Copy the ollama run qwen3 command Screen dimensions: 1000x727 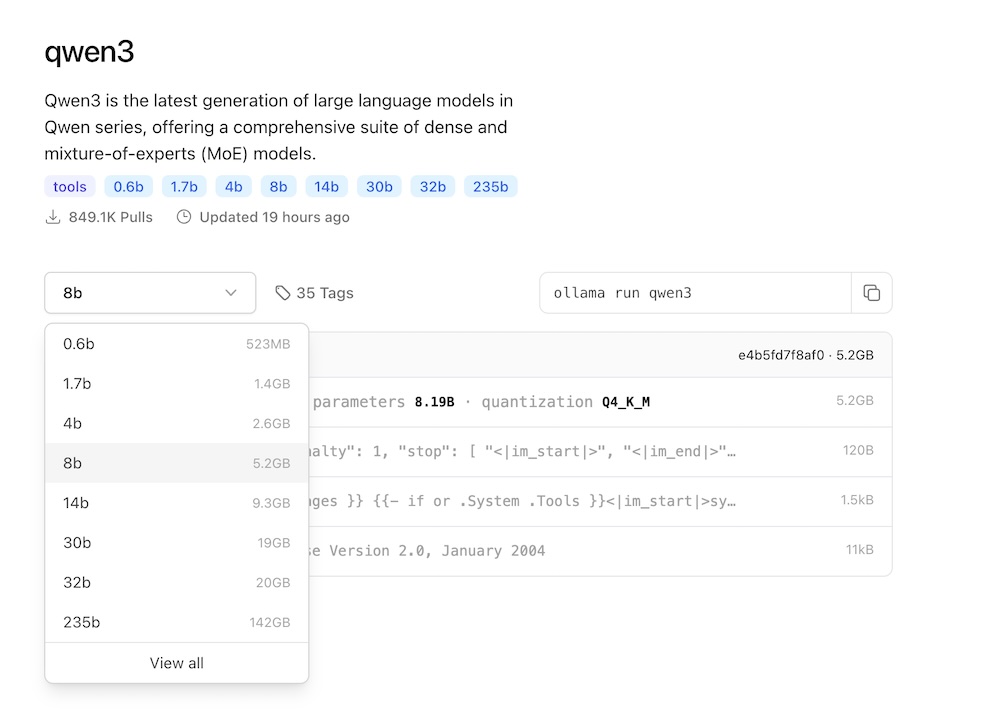click(871, 293)
